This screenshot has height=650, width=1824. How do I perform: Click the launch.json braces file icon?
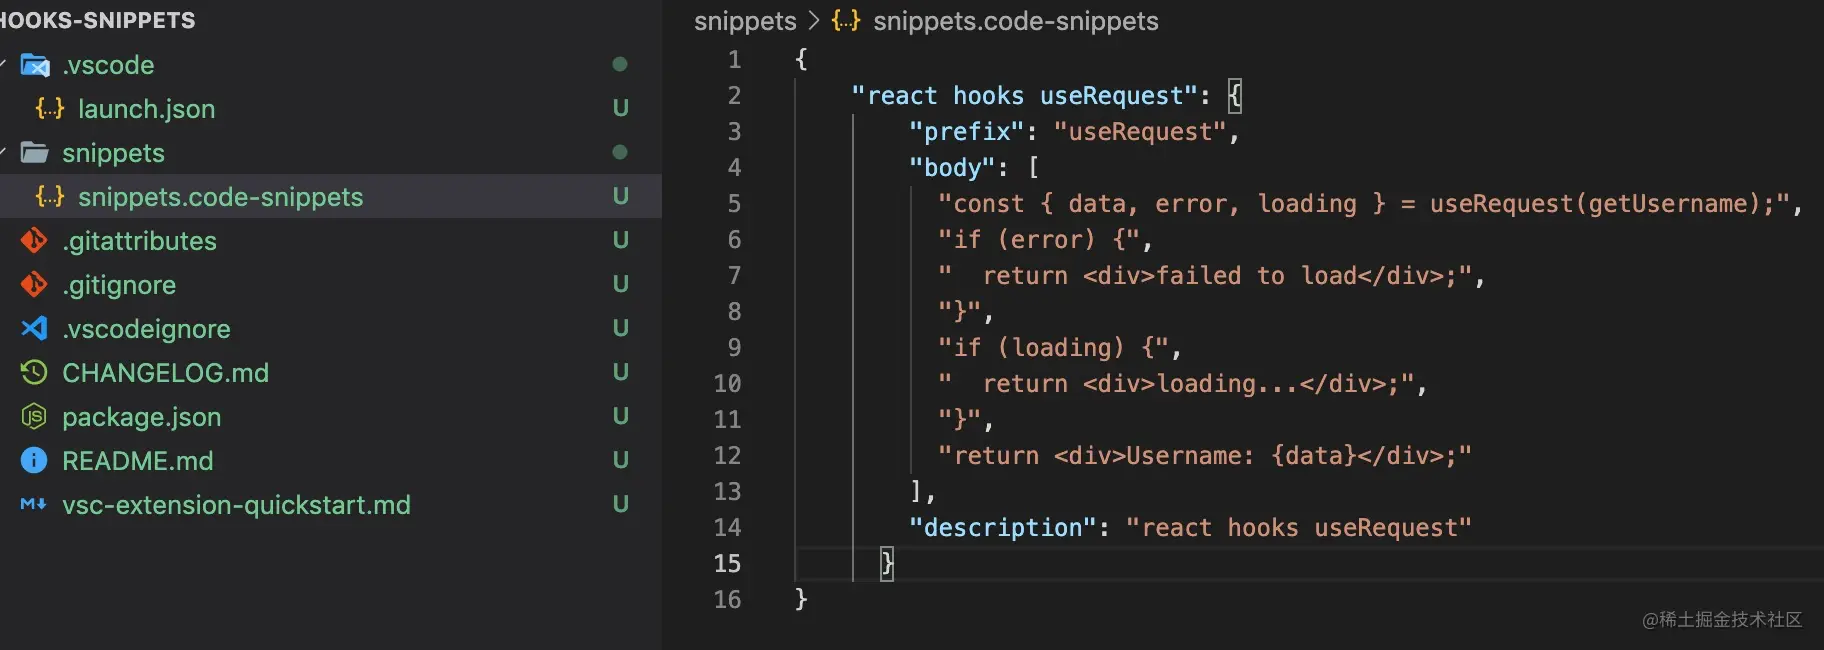point(50,108)
